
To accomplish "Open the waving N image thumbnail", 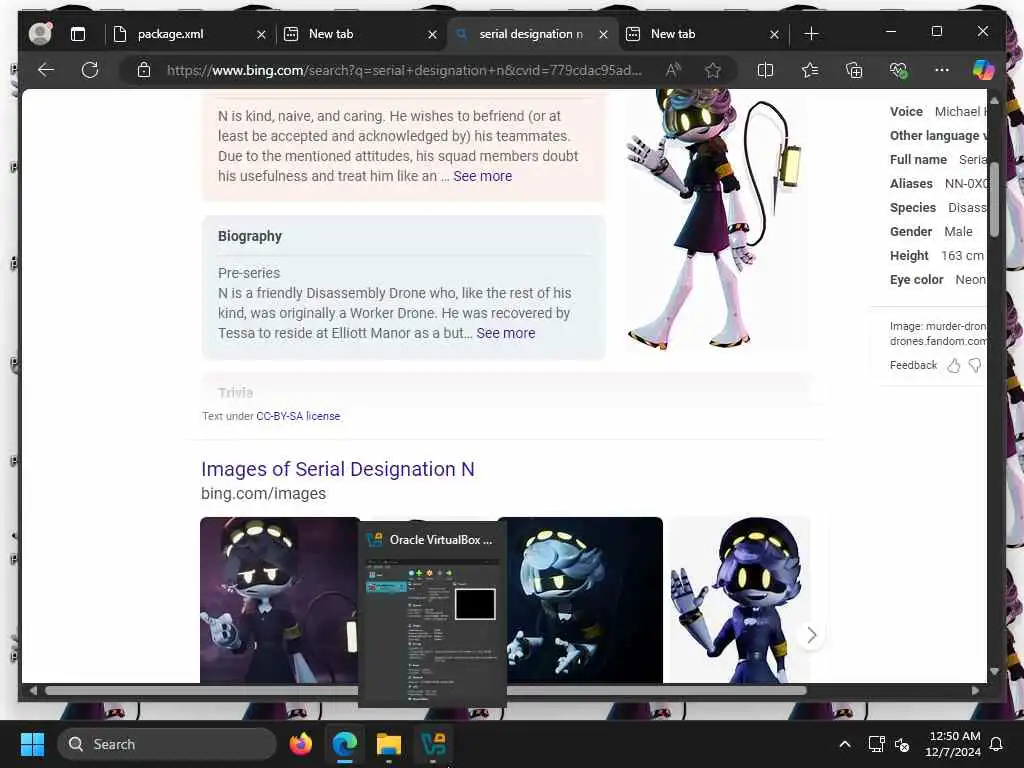I will 739,600.
